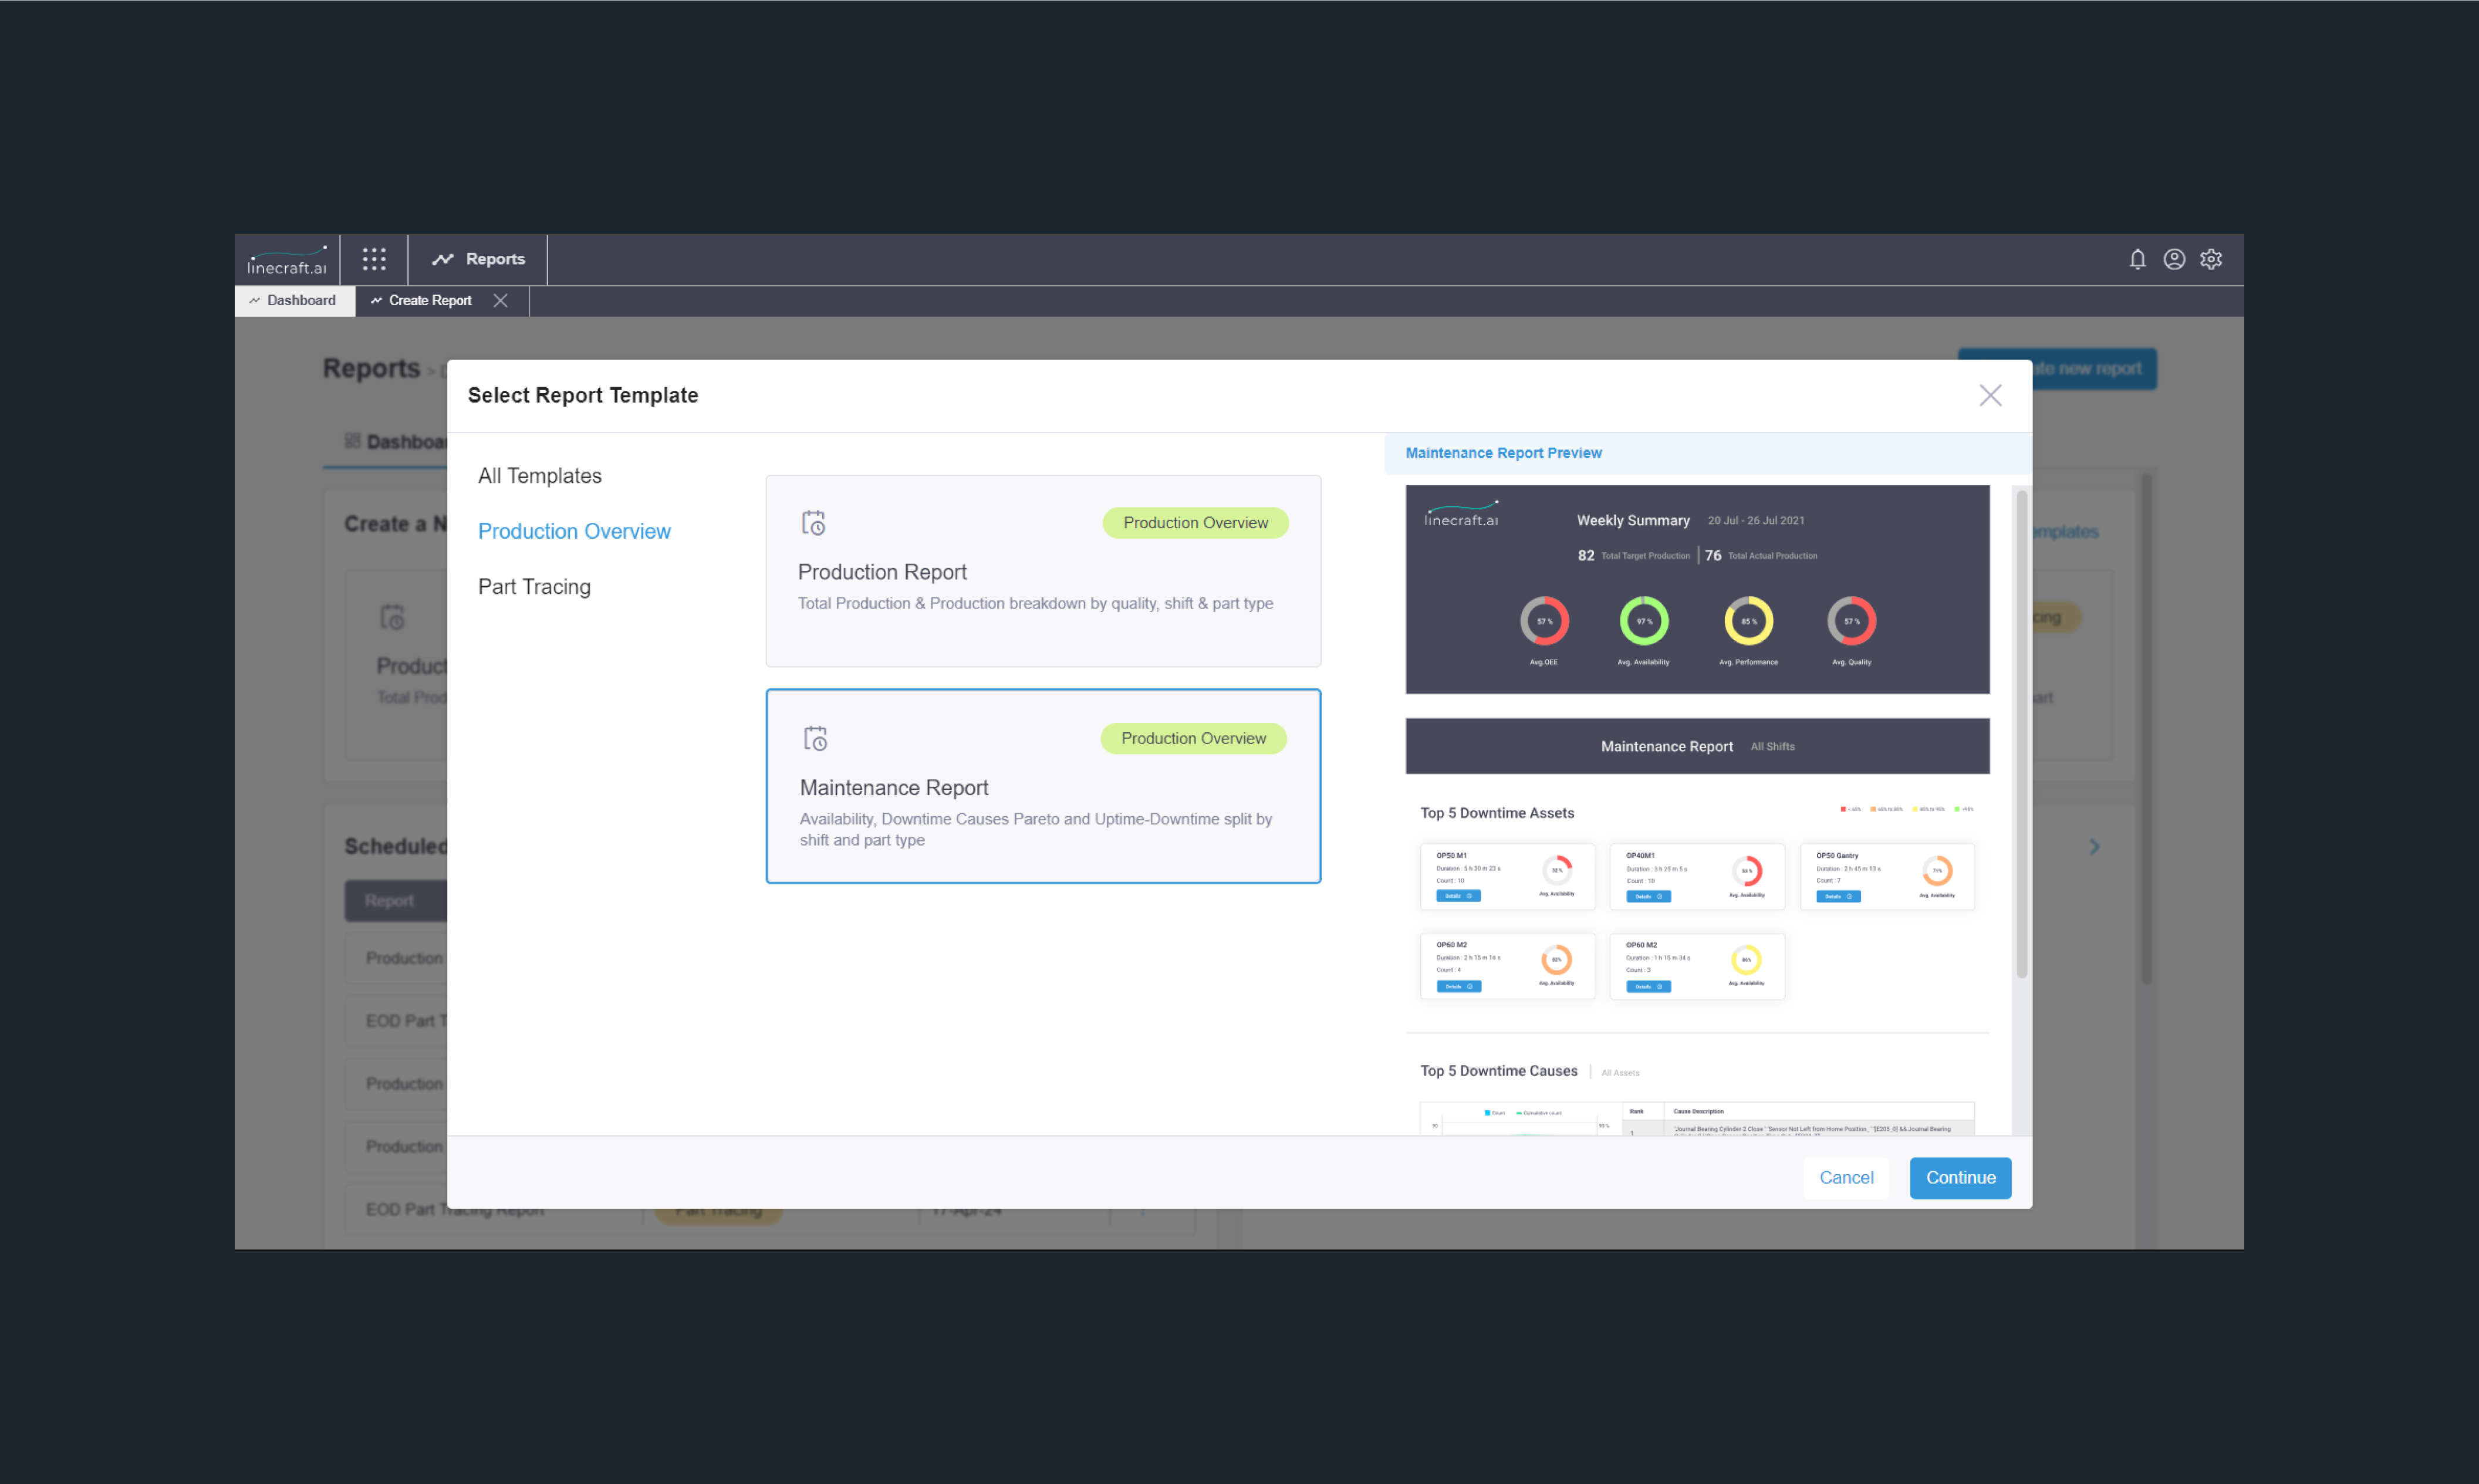
Task: Click the Production Report calendar clock icon
Action: click(x=814, y=523)
